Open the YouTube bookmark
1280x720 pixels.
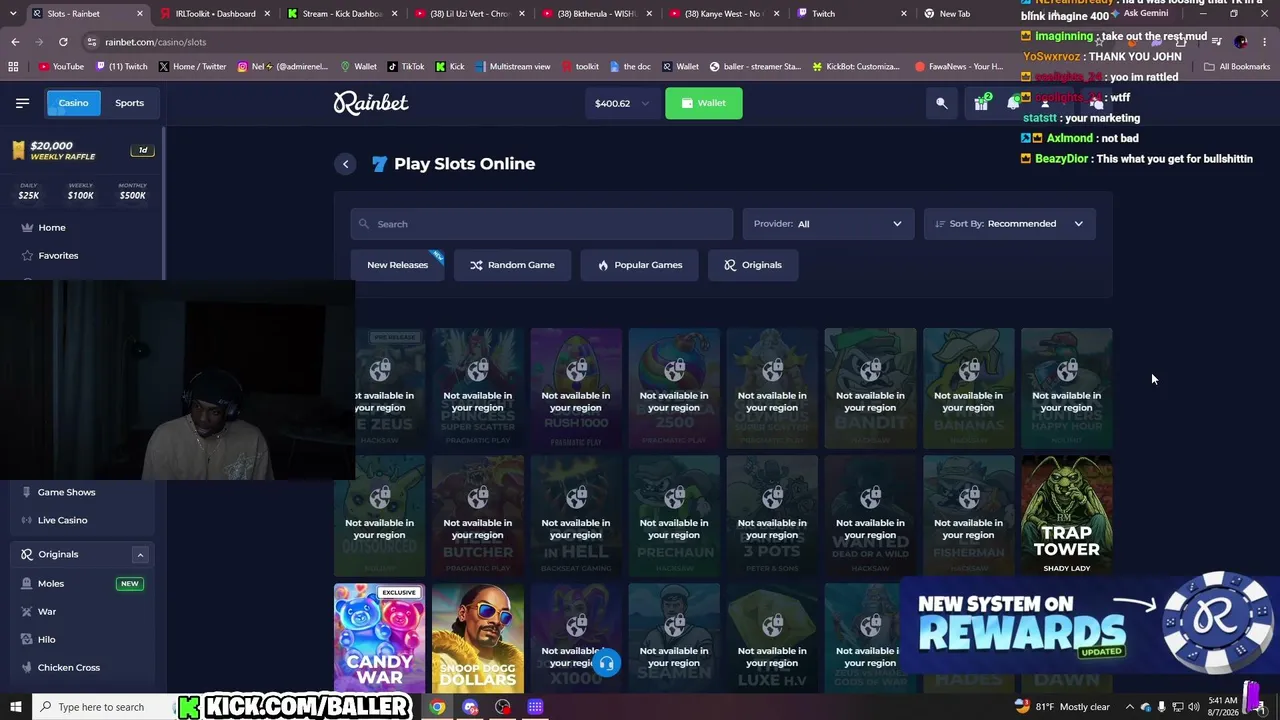pyautogui.click(x=61, y=67)
